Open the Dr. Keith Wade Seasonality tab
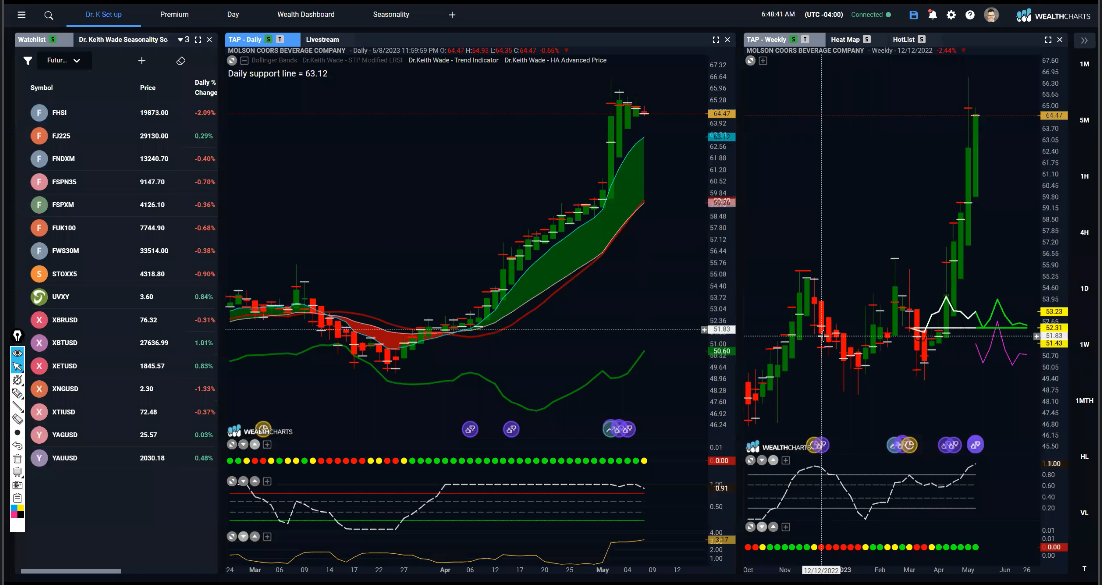 [123, 40]
